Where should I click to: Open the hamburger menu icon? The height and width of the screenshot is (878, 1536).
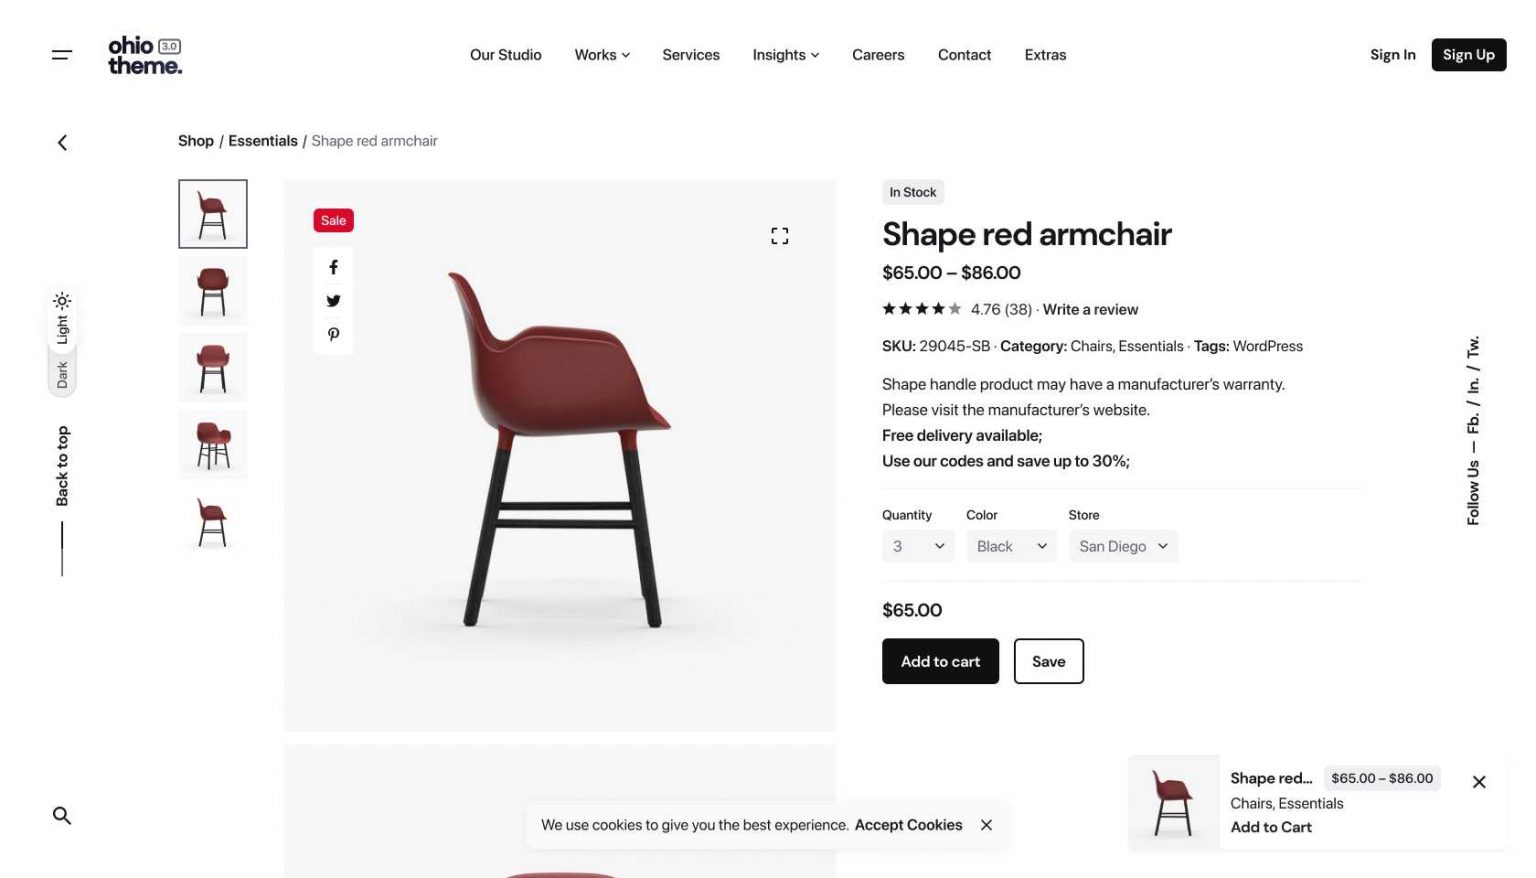pyautogui.click(x=62, y=55)
